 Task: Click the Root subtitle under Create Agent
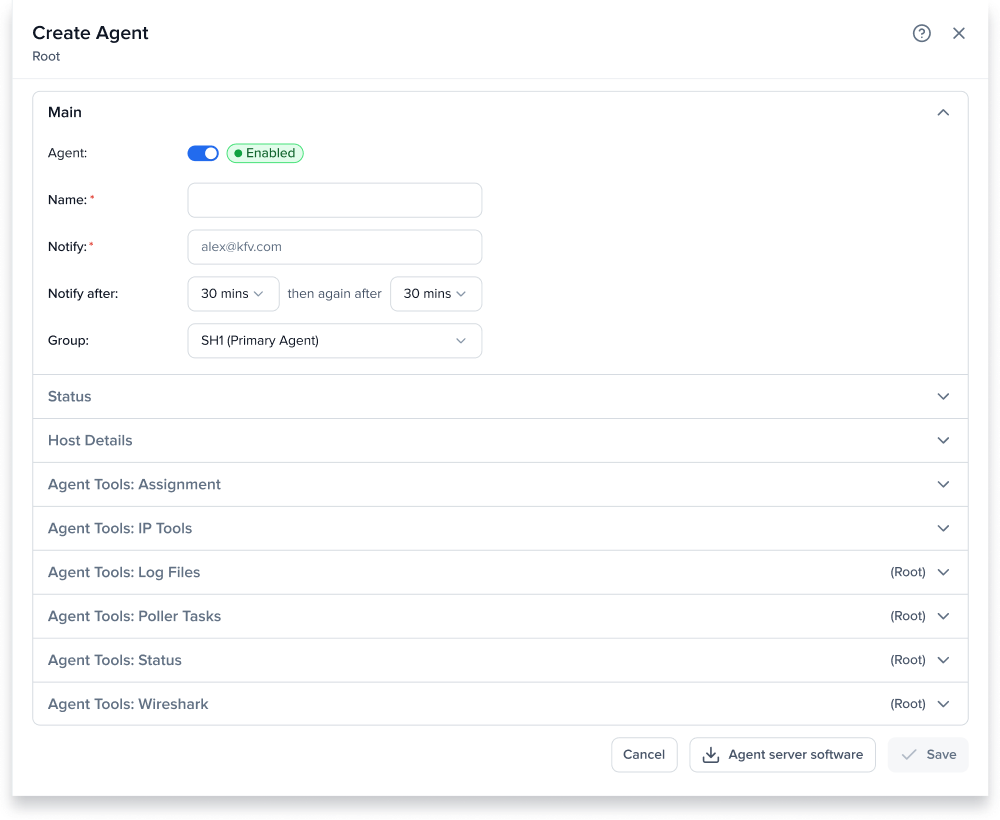tap(46, 56)
